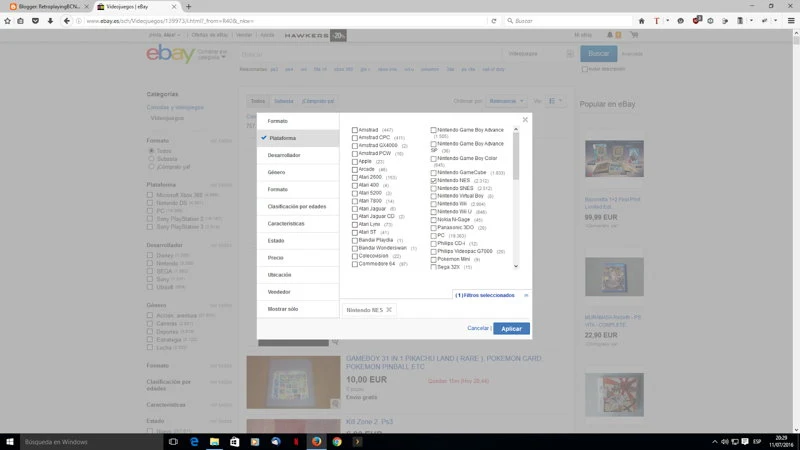
Task: Check the Nintendo SNES checkbox
Action: (x=434, y=188)
